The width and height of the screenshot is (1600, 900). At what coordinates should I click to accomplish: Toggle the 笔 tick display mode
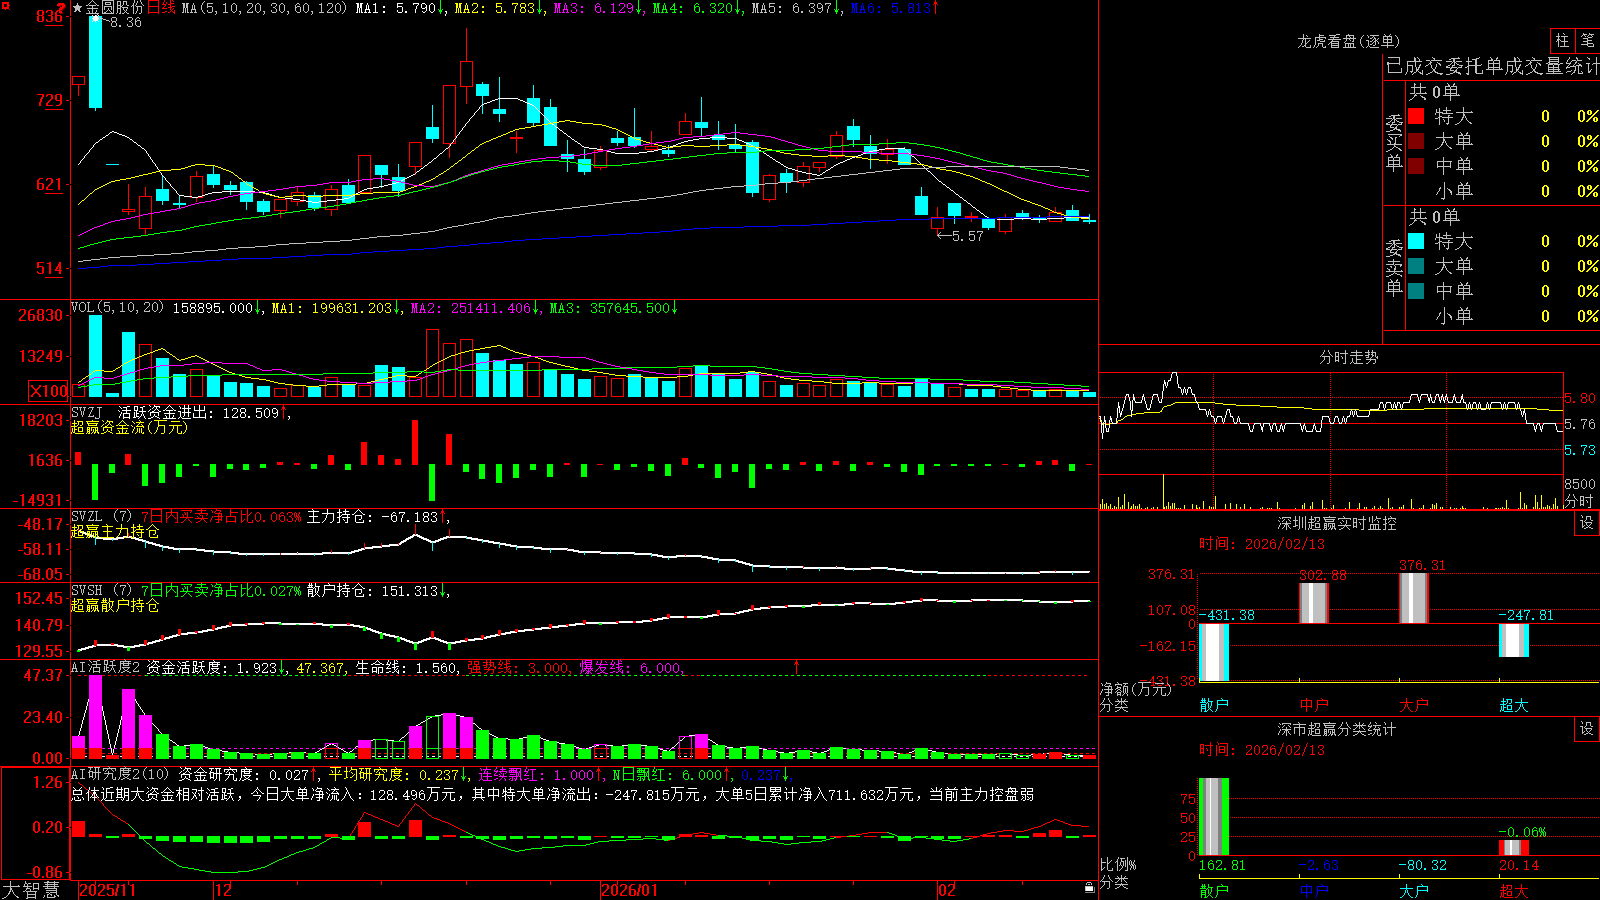pos(1588,40)
